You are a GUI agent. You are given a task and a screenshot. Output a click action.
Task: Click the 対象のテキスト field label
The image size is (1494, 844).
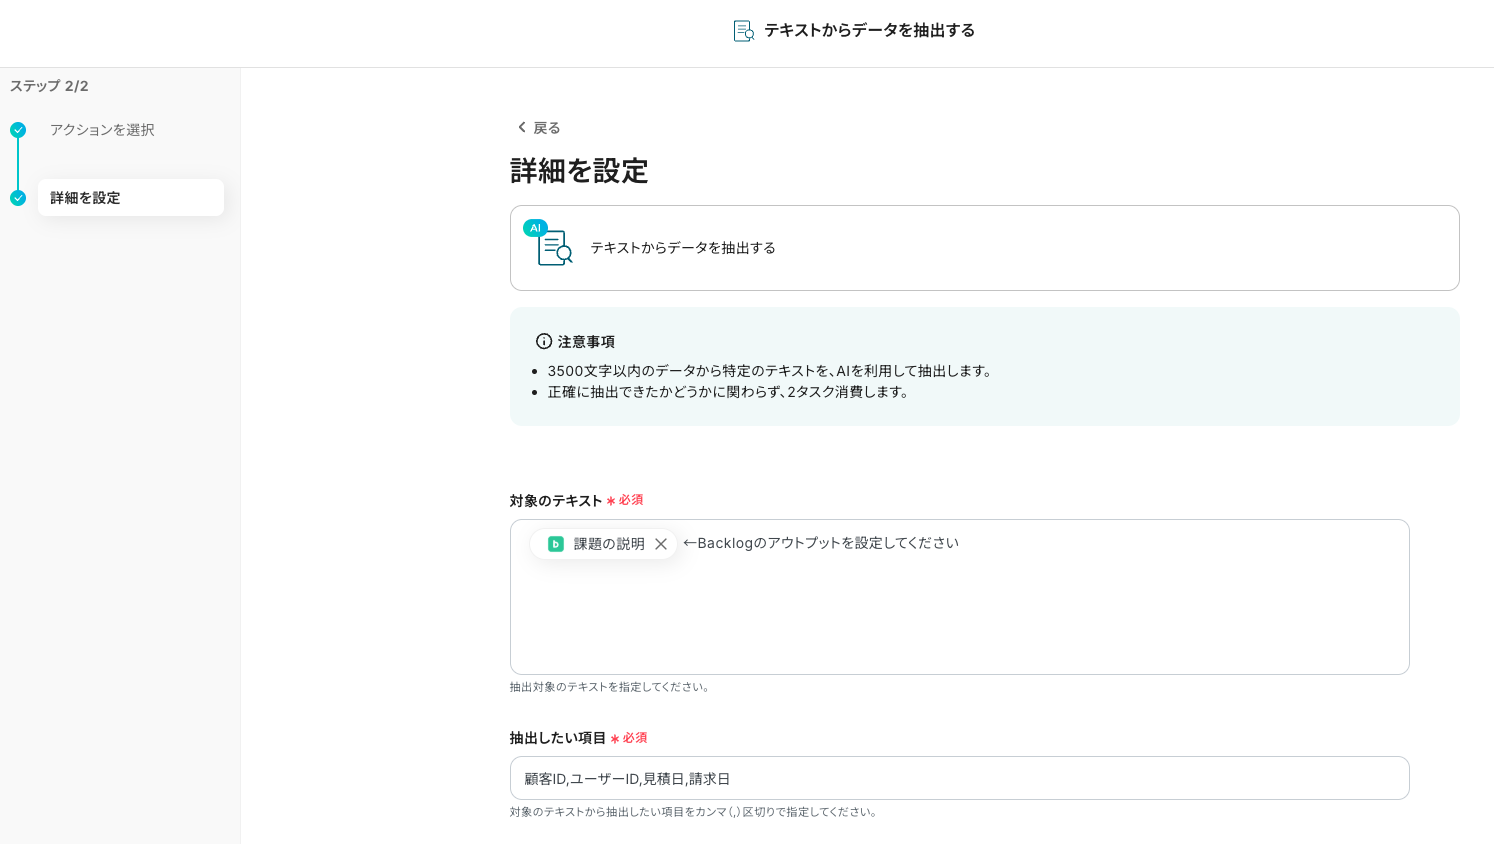point(556,501)
